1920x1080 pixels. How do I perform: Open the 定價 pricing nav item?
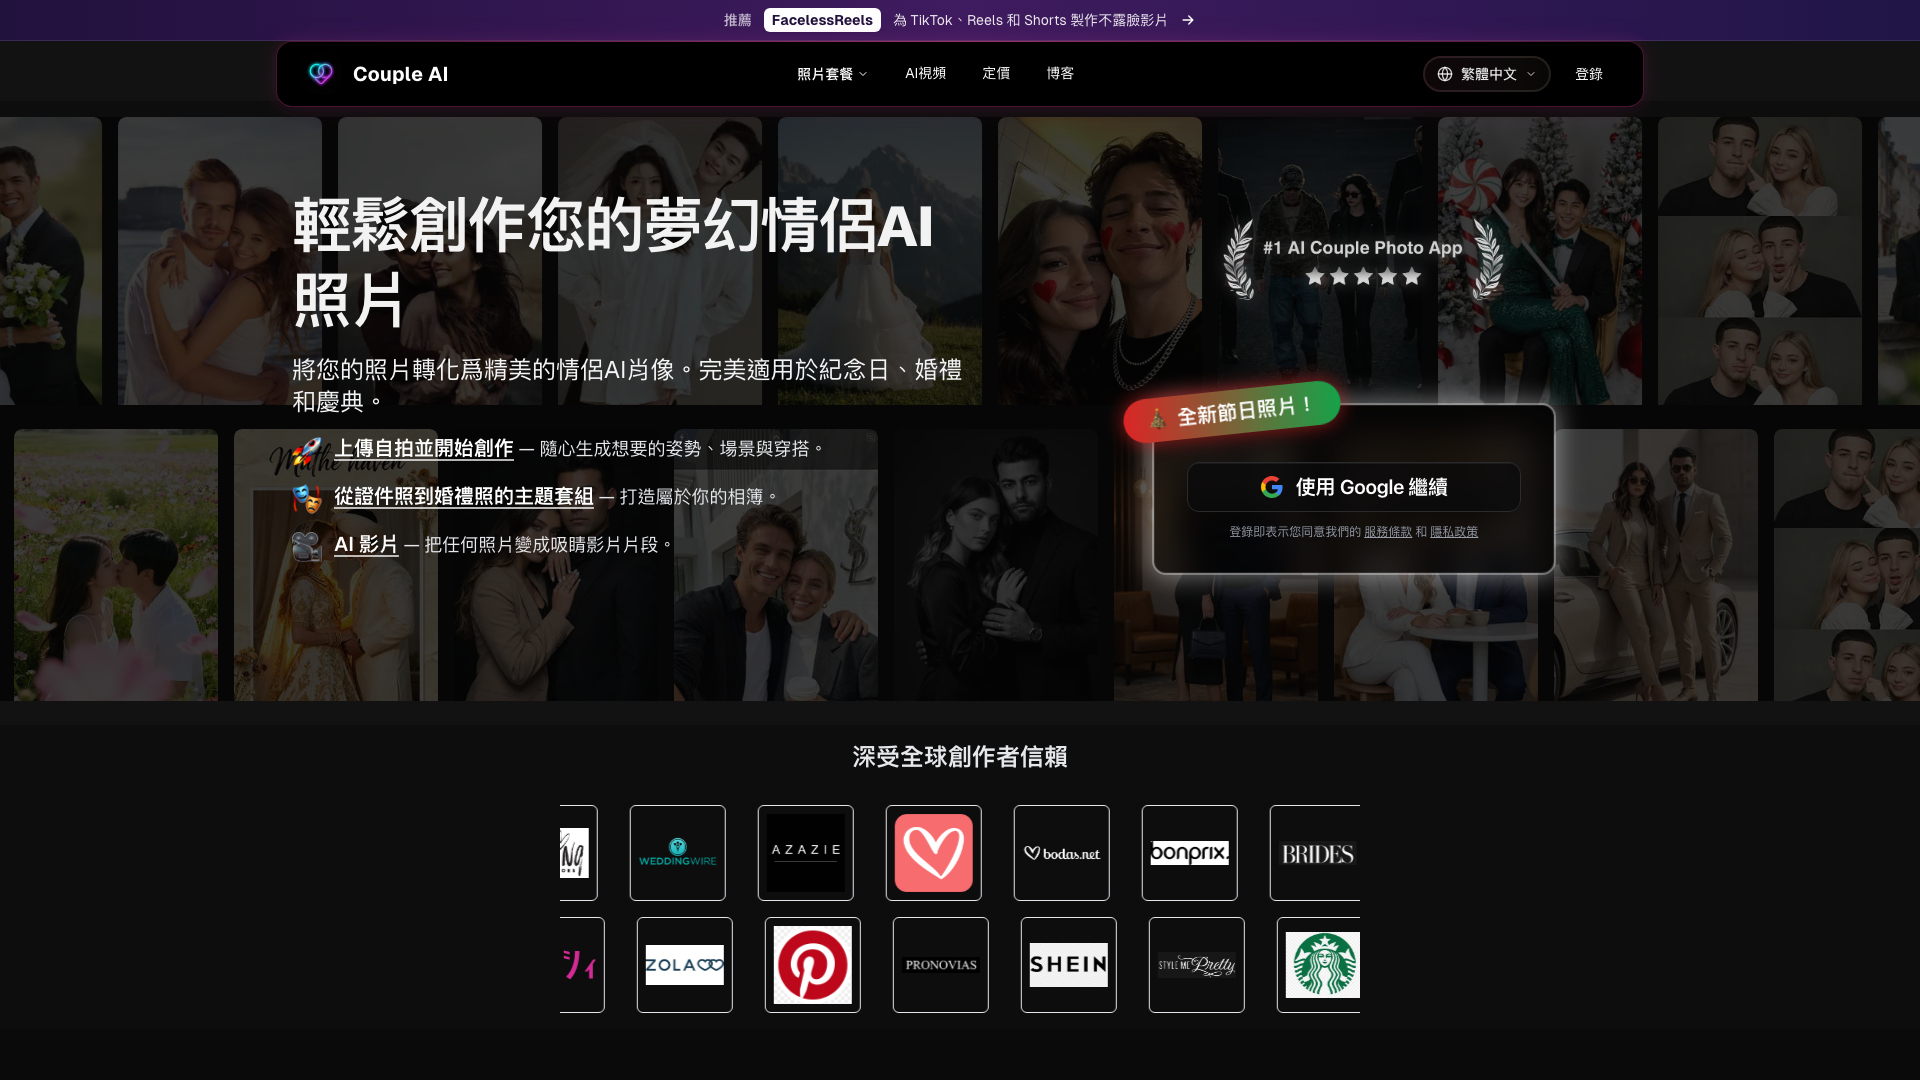tap(996, 73)
